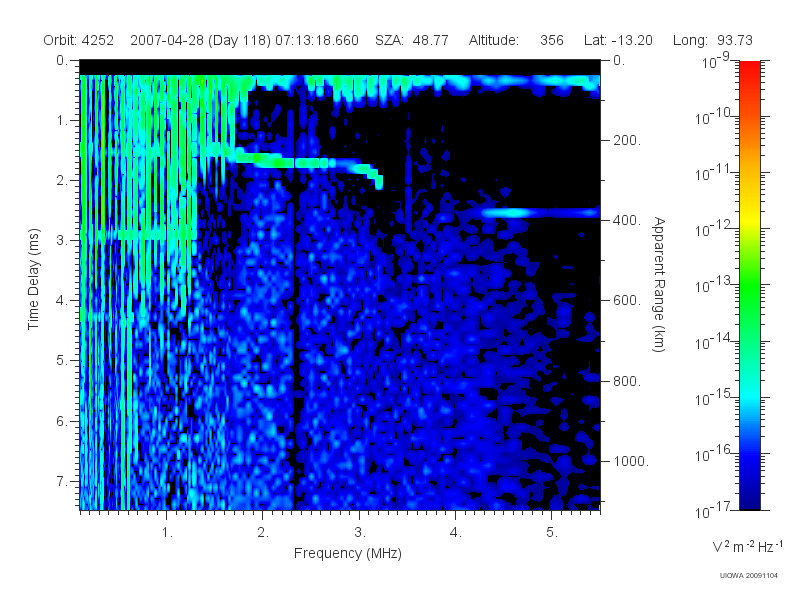The width and height of the screenshot is (800, 600).
Task: Click the 'Orbit: 4252' header text
Action: click(79, 40)
